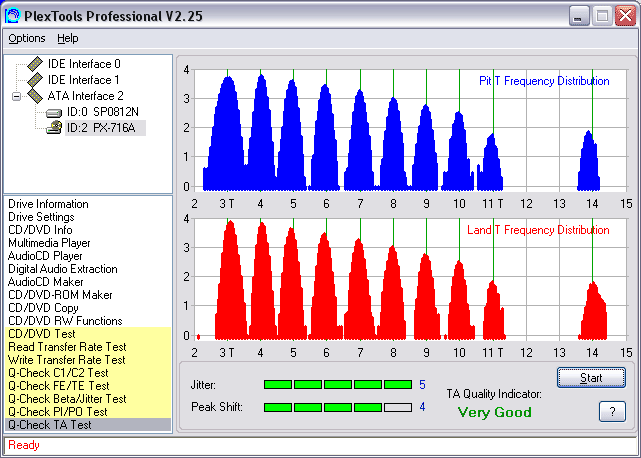Select drive ID:0 SP0812N

103,112
